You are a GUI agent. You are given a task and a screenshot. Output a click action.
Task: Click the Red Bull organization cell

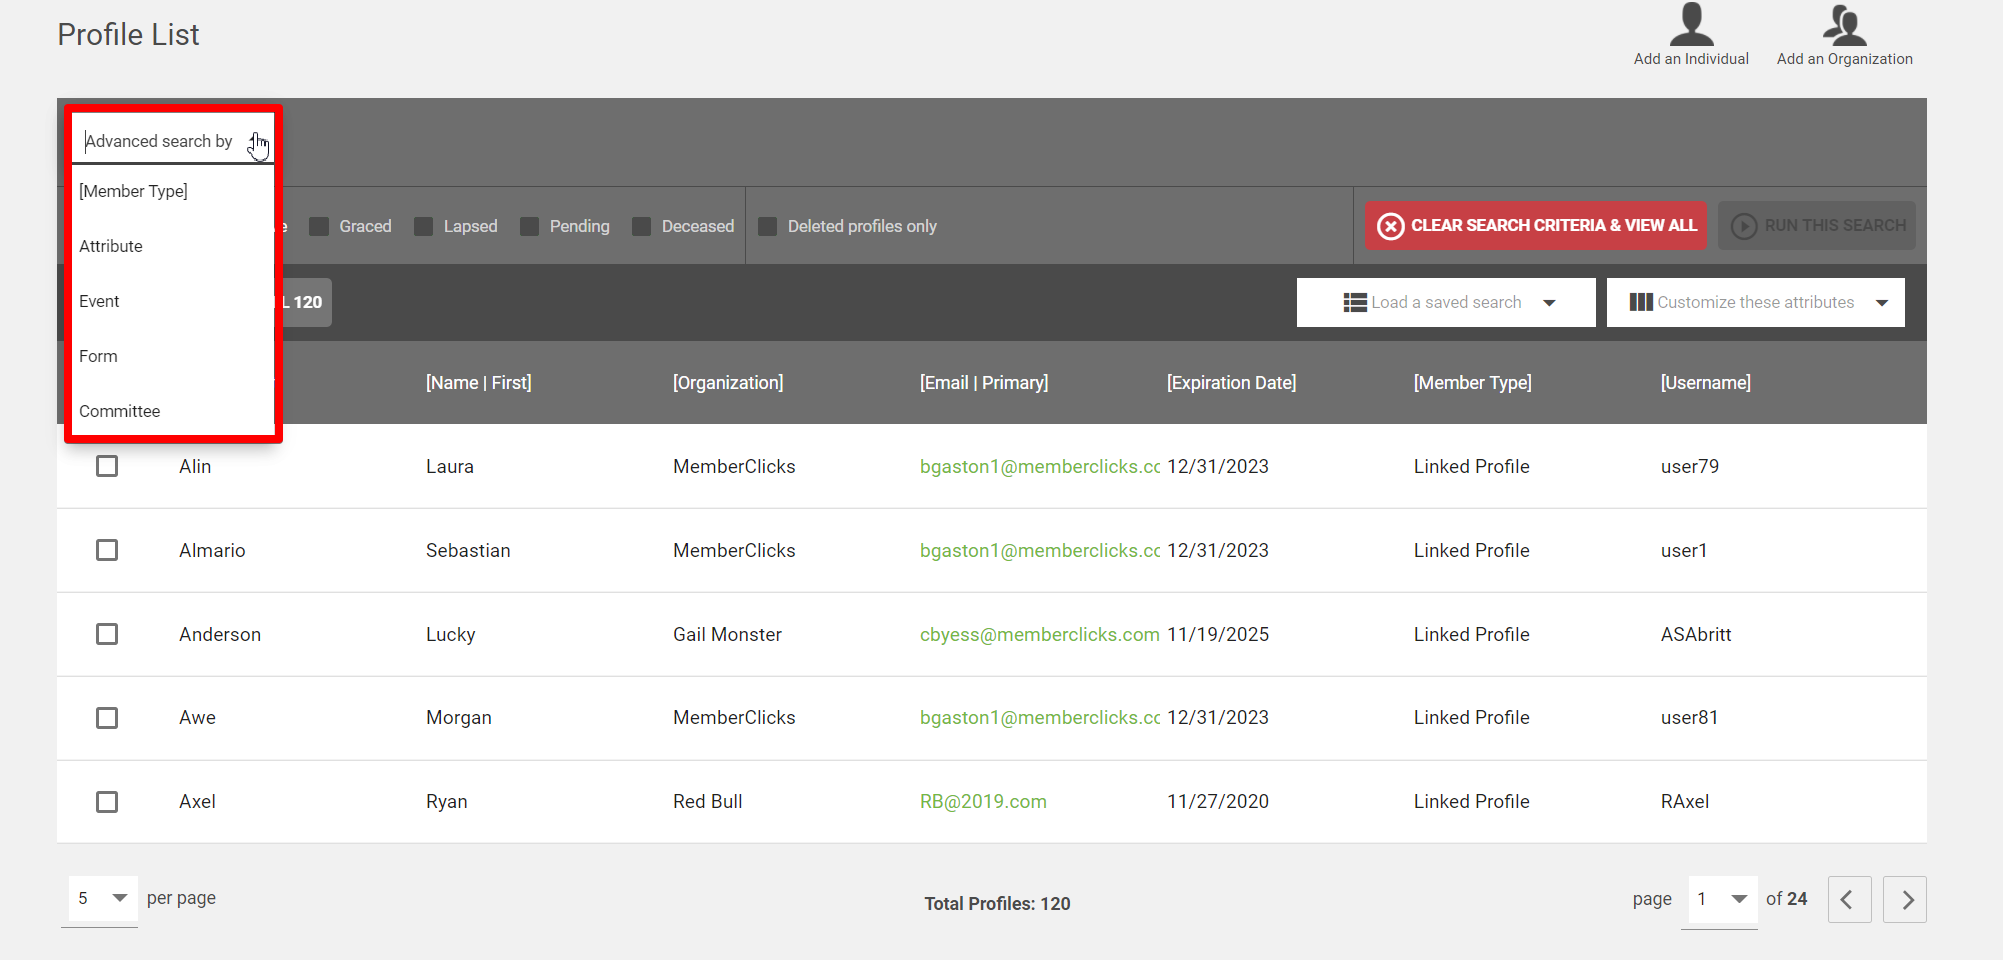coord(707,802)
